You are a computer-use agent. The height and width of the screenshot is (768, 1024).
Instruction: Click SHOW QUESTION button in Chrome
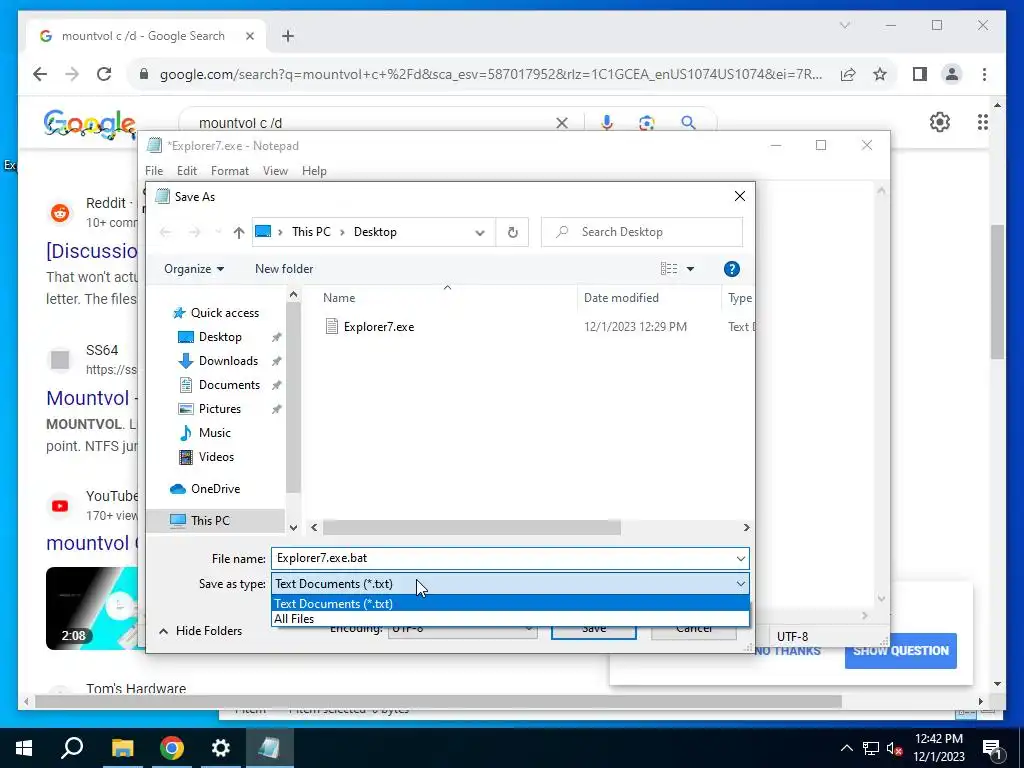[901, 650]
